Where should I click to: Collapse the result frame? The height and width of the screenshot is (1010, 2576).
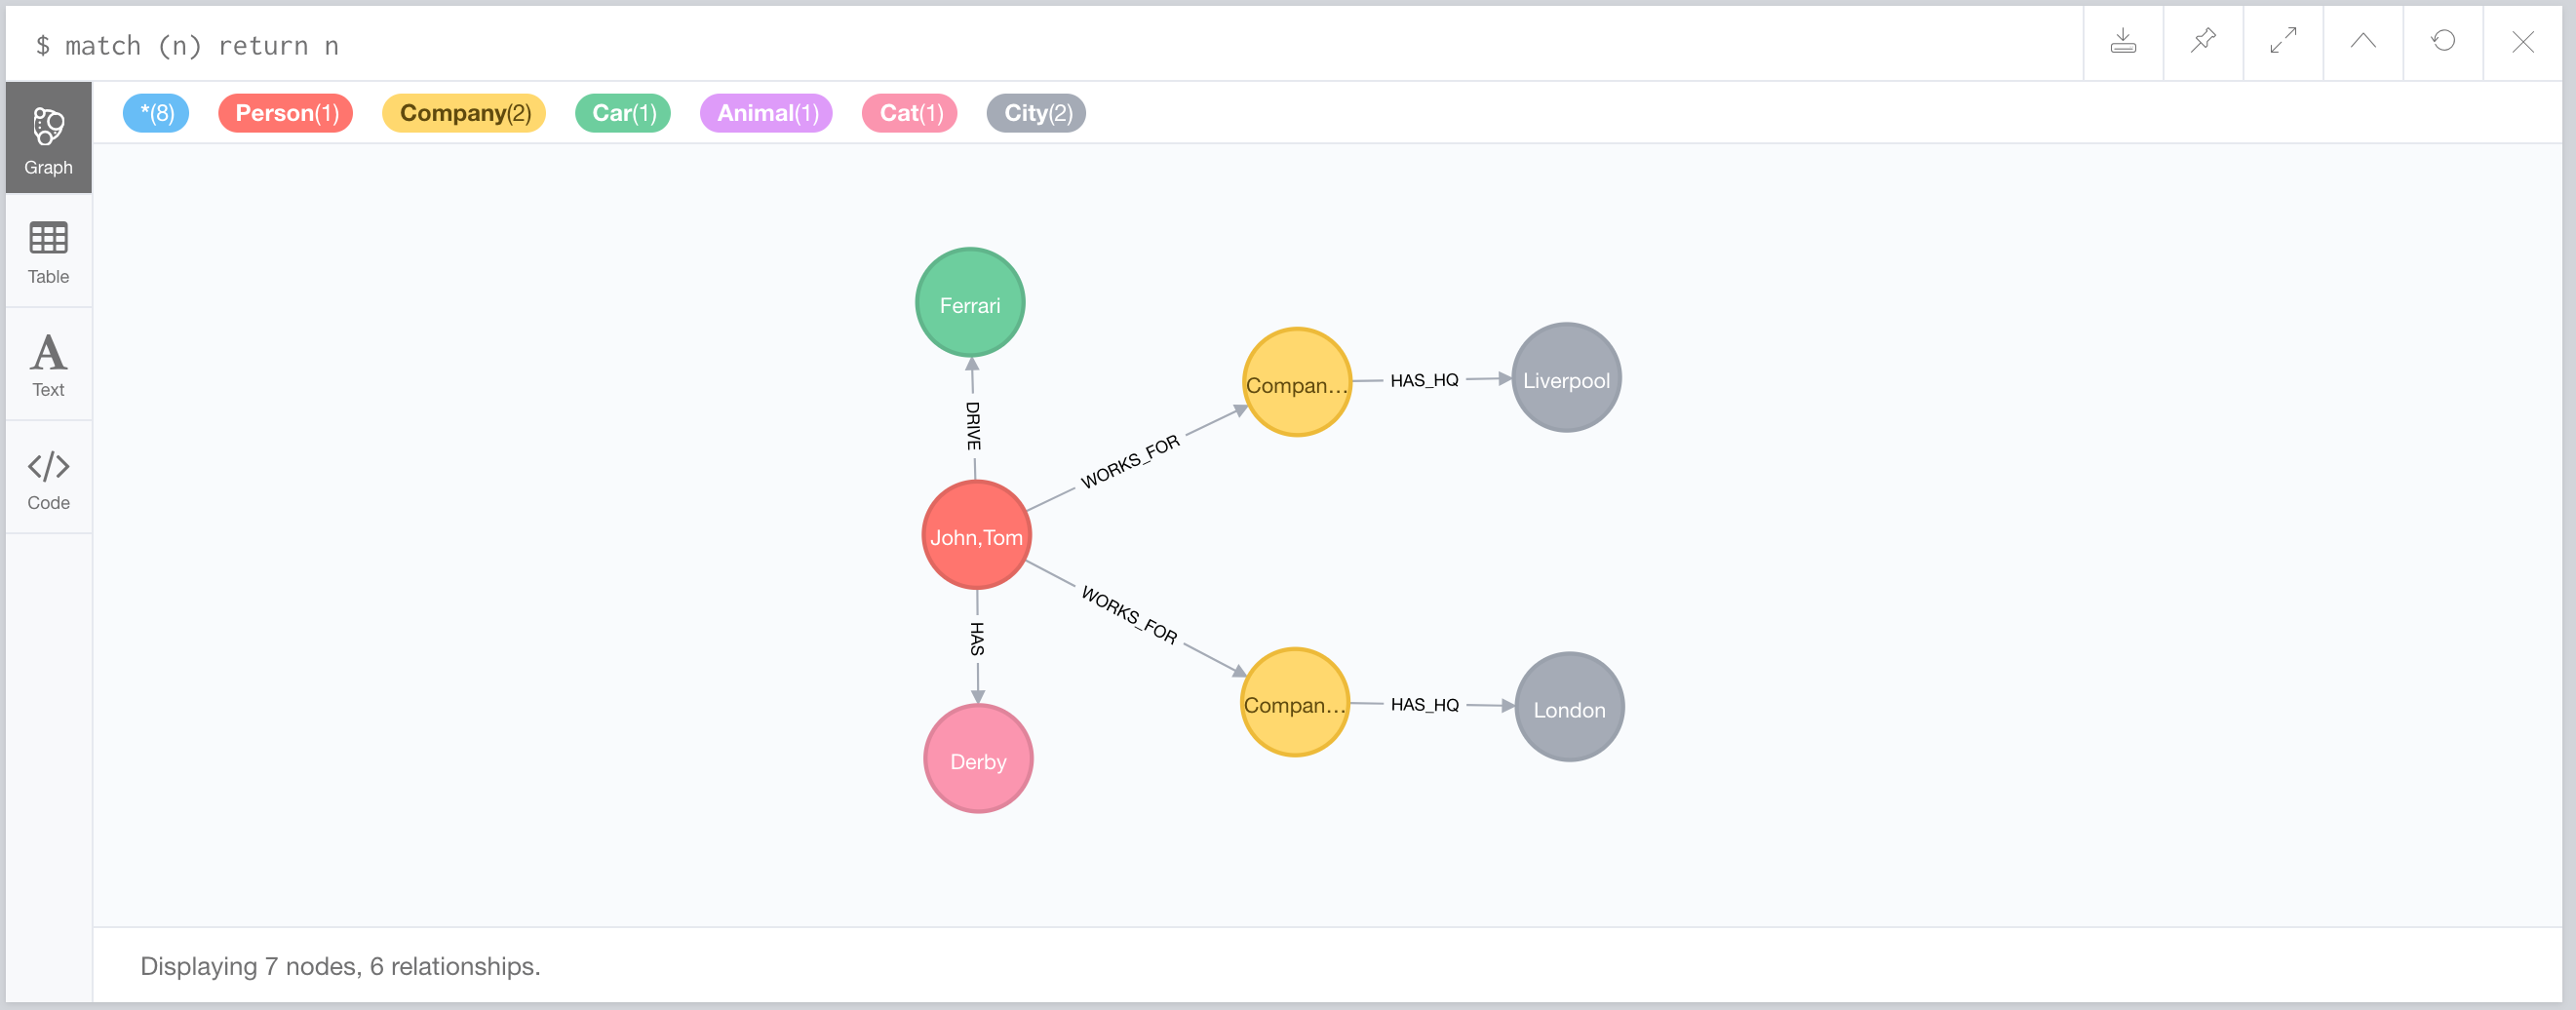point(2362,42)
